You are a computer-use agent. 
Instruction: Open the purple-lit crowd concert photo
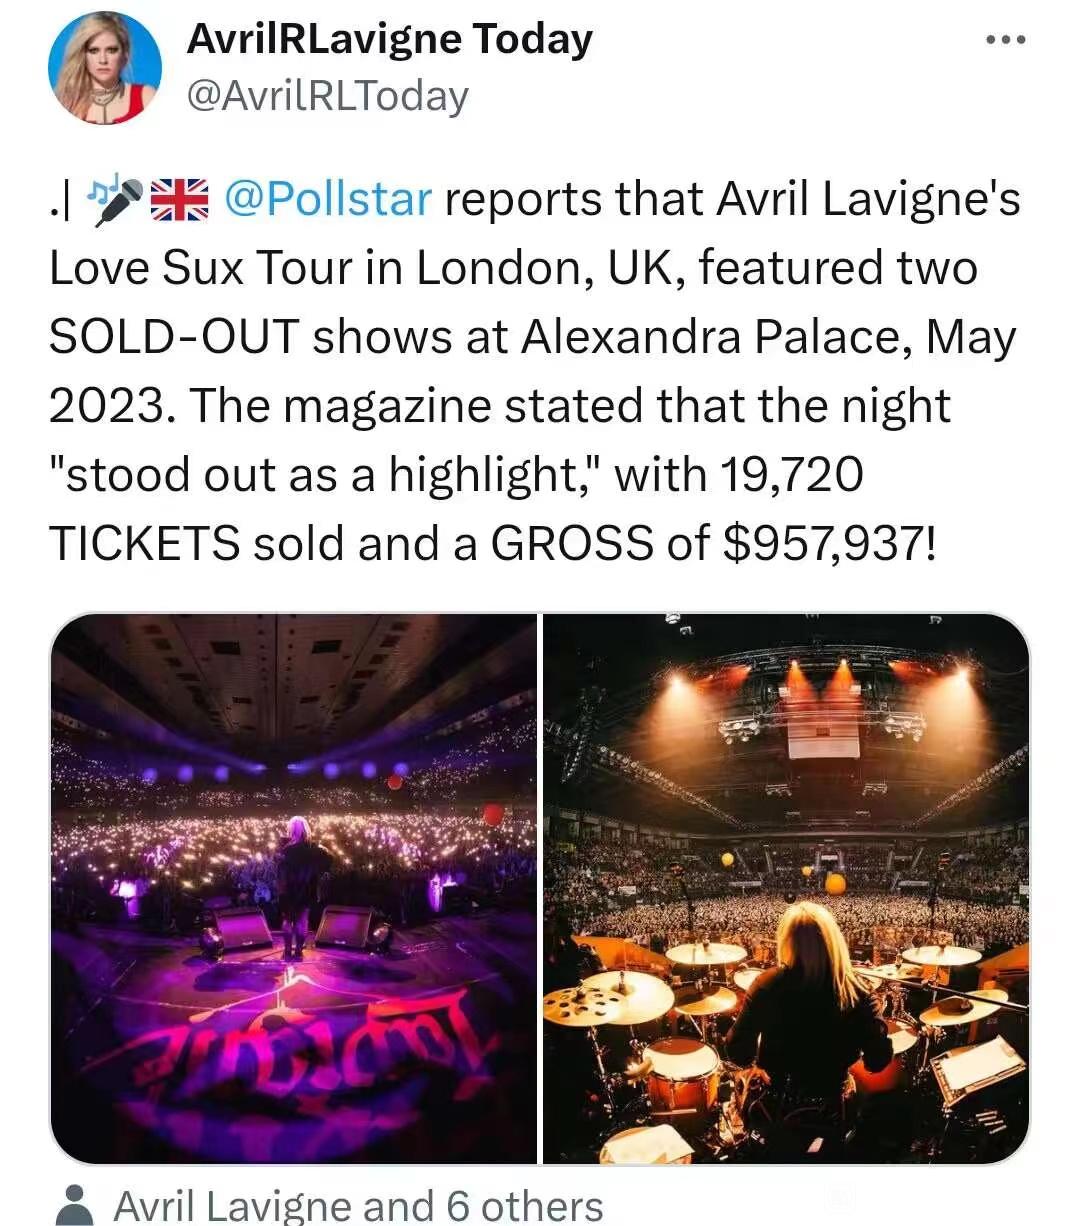point(294,889)
